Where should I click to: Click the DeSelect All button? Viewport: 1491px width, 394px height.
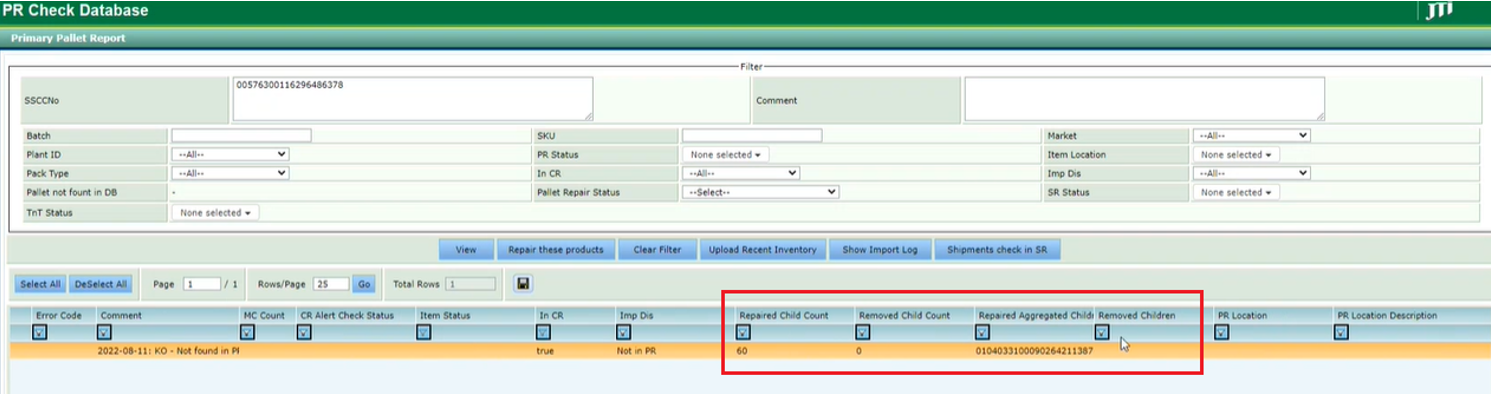click(101, 284)
